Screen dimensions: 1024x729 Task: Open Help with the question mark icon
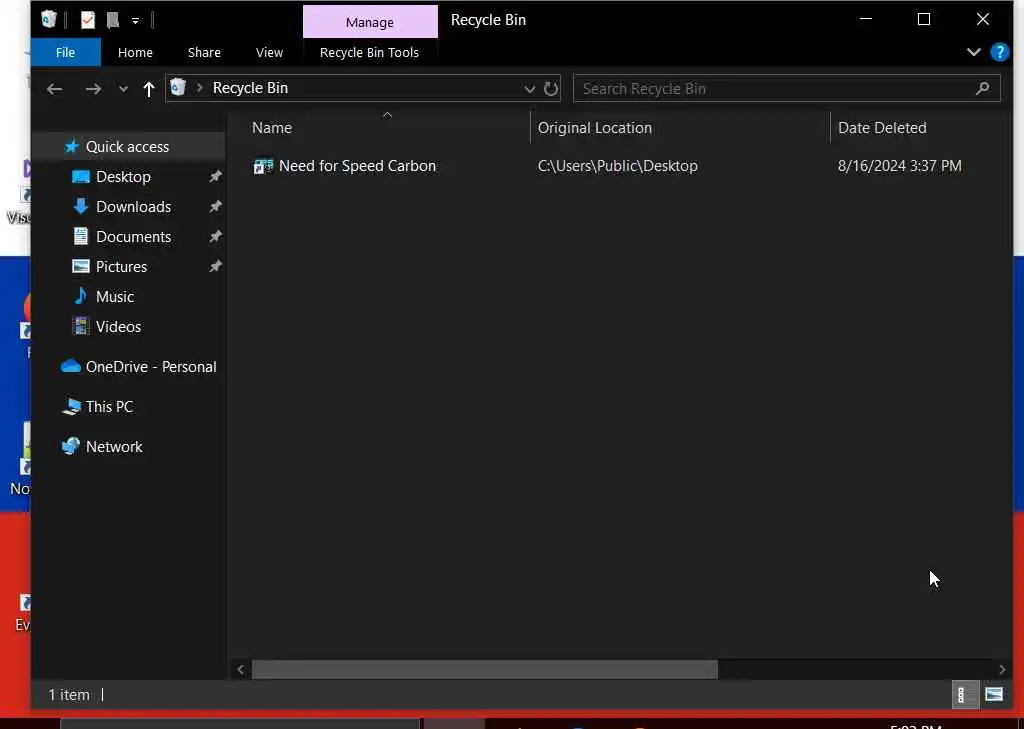(999, 52)
